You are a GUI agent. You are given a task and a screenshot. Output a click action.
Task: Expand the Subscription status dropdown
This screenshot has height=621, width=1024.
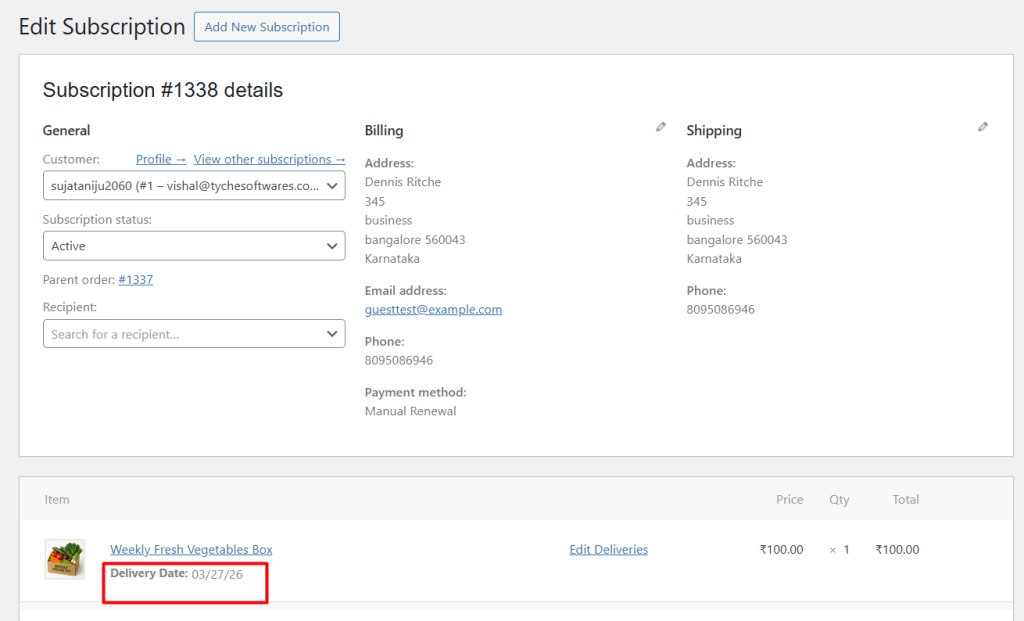[194, 246]
